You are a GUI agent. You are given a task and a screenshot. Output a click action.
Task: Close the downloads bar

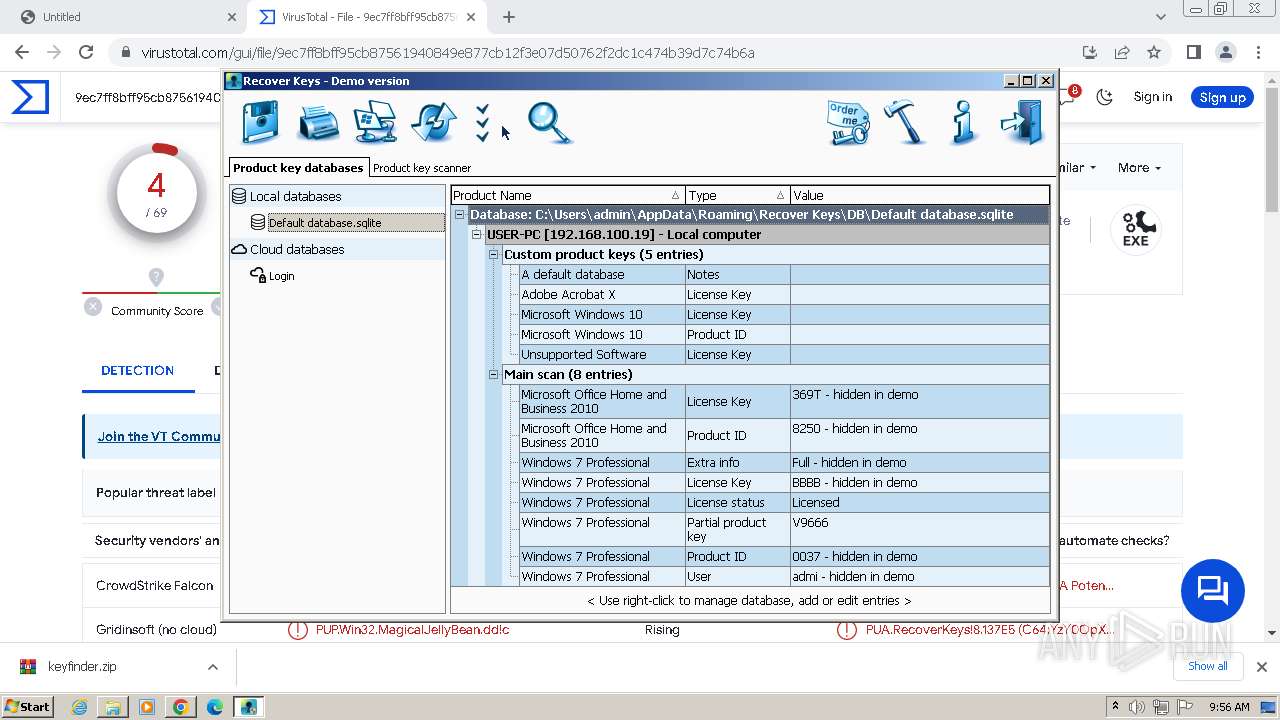point(1261,667)
